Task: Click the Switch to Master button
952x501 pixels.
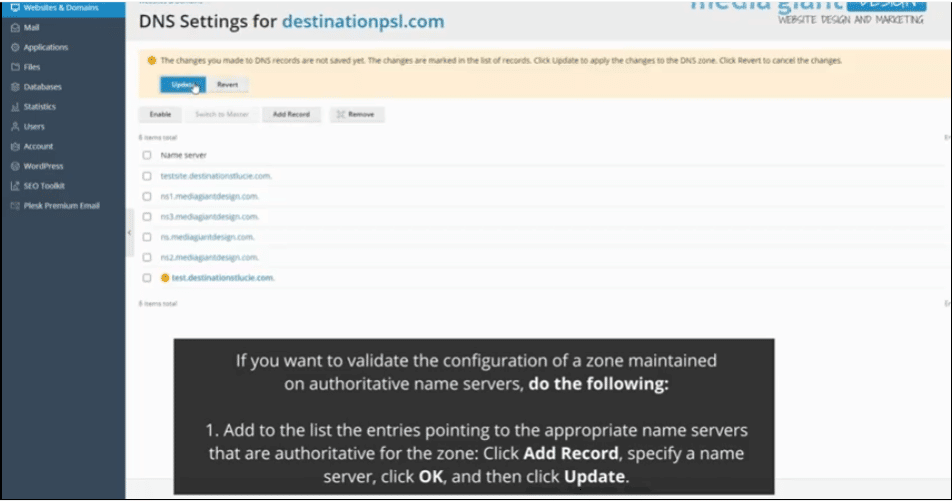Action: [222, 114]
